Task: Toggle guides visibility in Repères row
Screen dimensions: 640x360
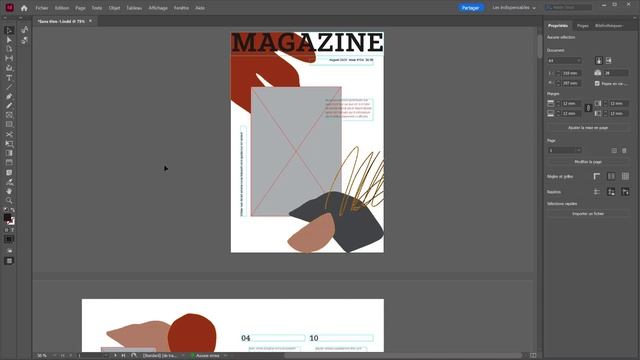Action: [597, 192]
